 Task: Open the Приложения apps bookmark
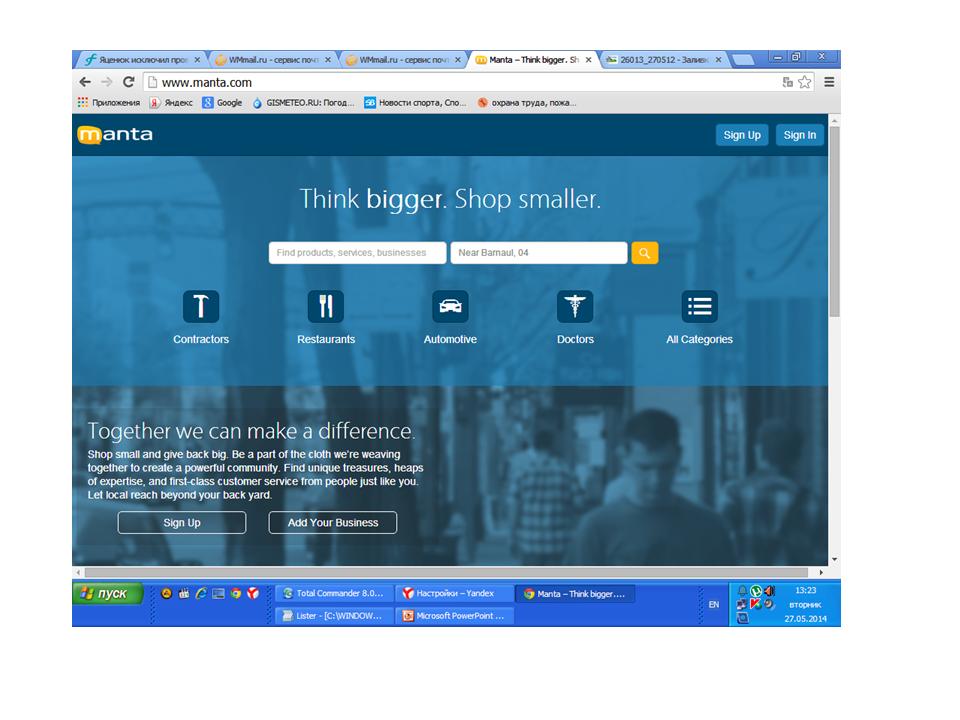point(109,103)
